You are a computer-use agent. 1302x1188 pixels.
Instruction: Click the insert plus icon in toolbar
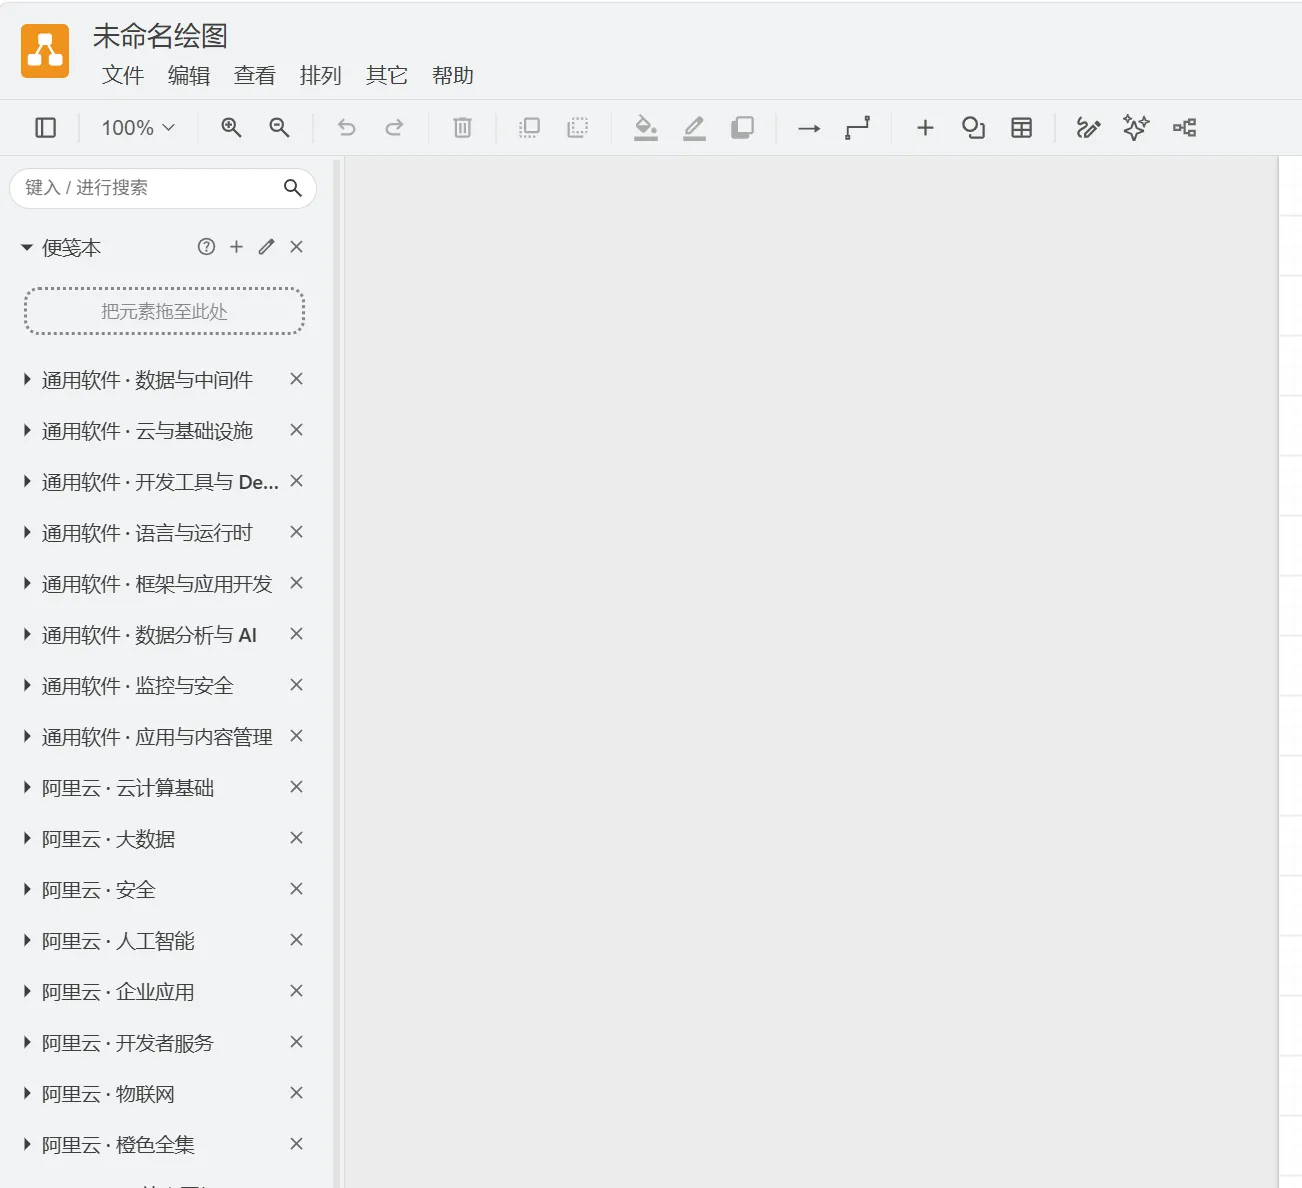pyautogui.click(x=925, y=127)
